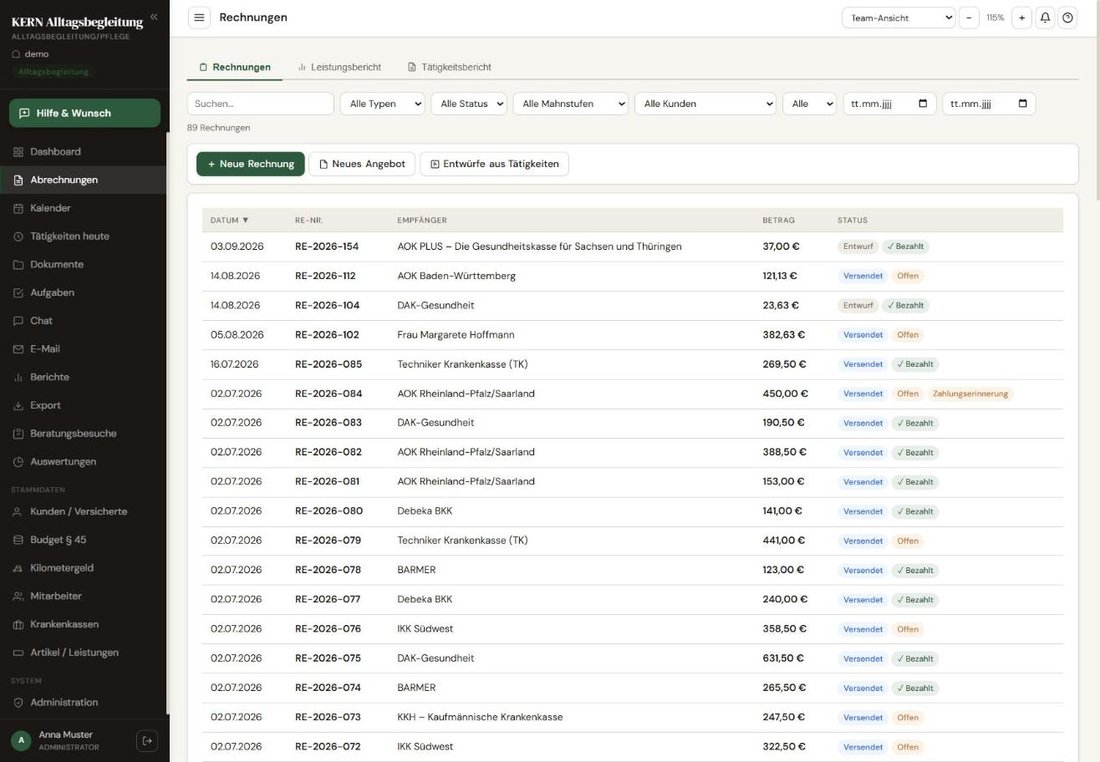Open invoice RE-2026-084

pyautogui.click(x=328, y=394)
